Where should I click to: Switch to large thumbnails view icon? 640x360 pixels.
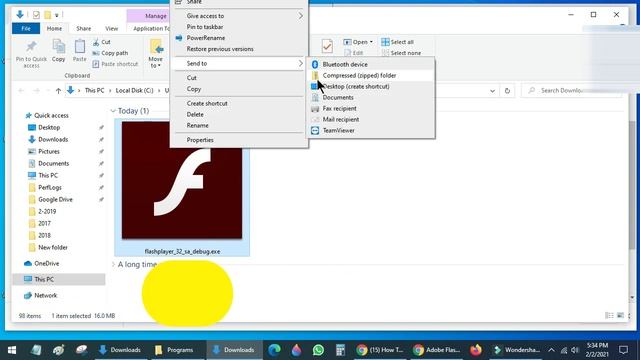coord(620,316)
